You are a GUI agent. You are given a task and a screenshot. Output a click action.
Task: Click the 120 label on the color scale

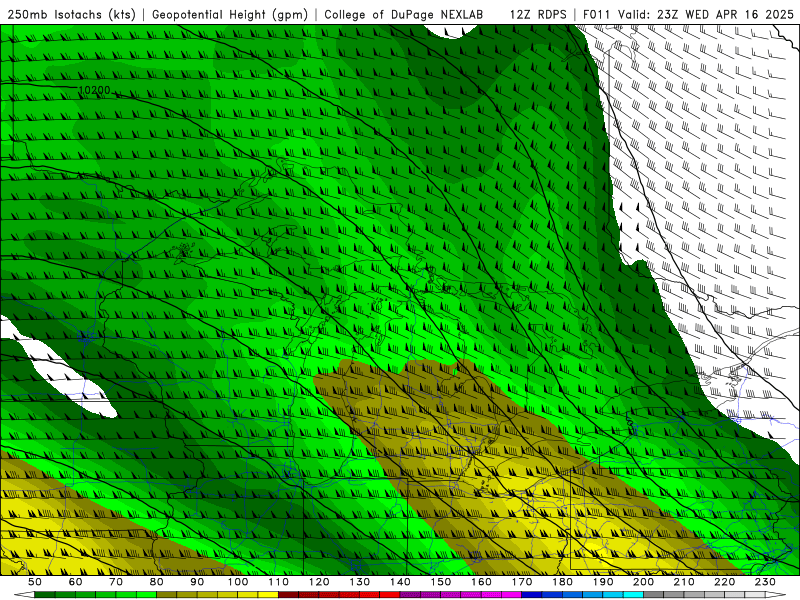319,582
